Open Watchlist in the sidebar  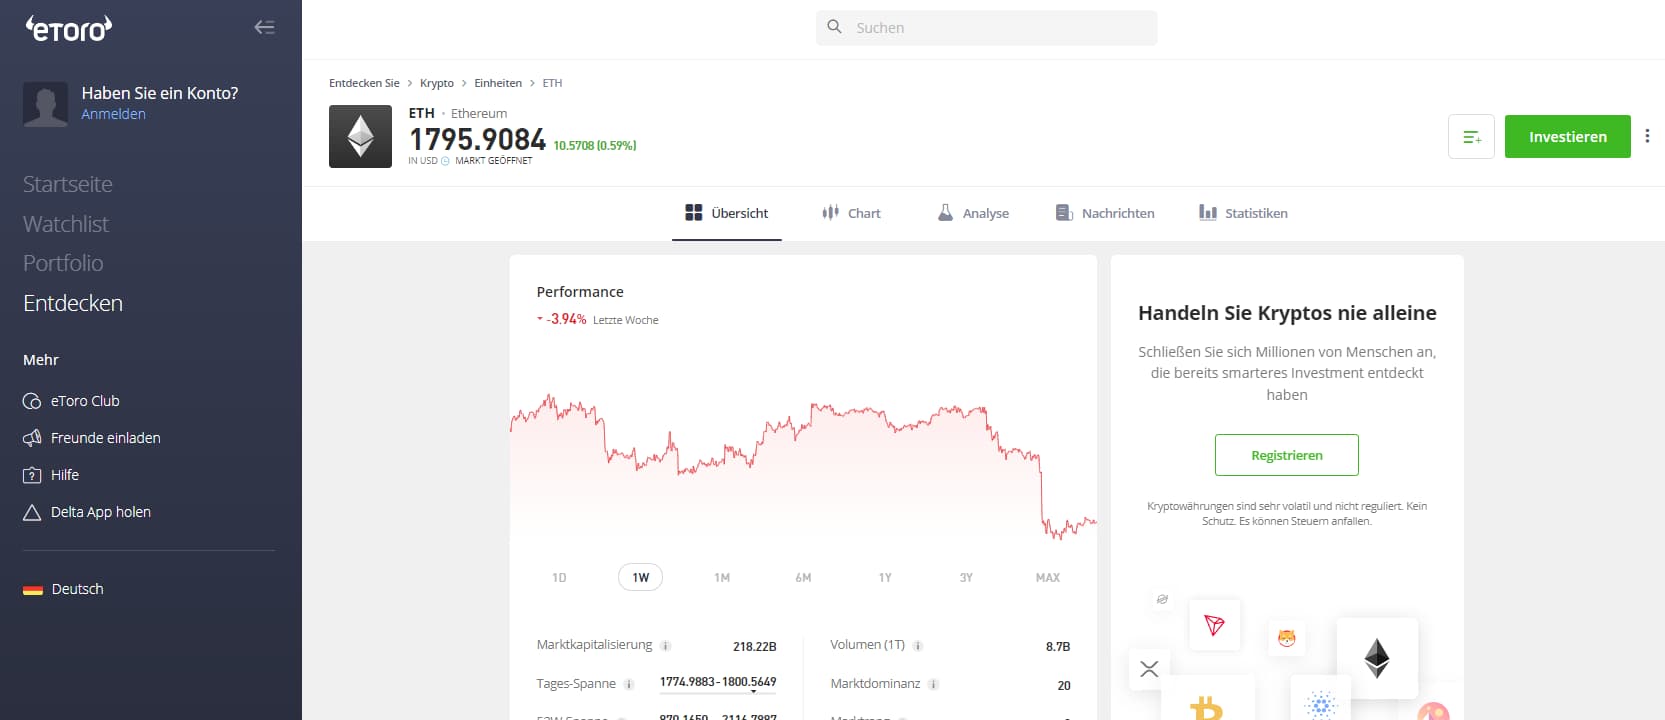coord(66,224)
